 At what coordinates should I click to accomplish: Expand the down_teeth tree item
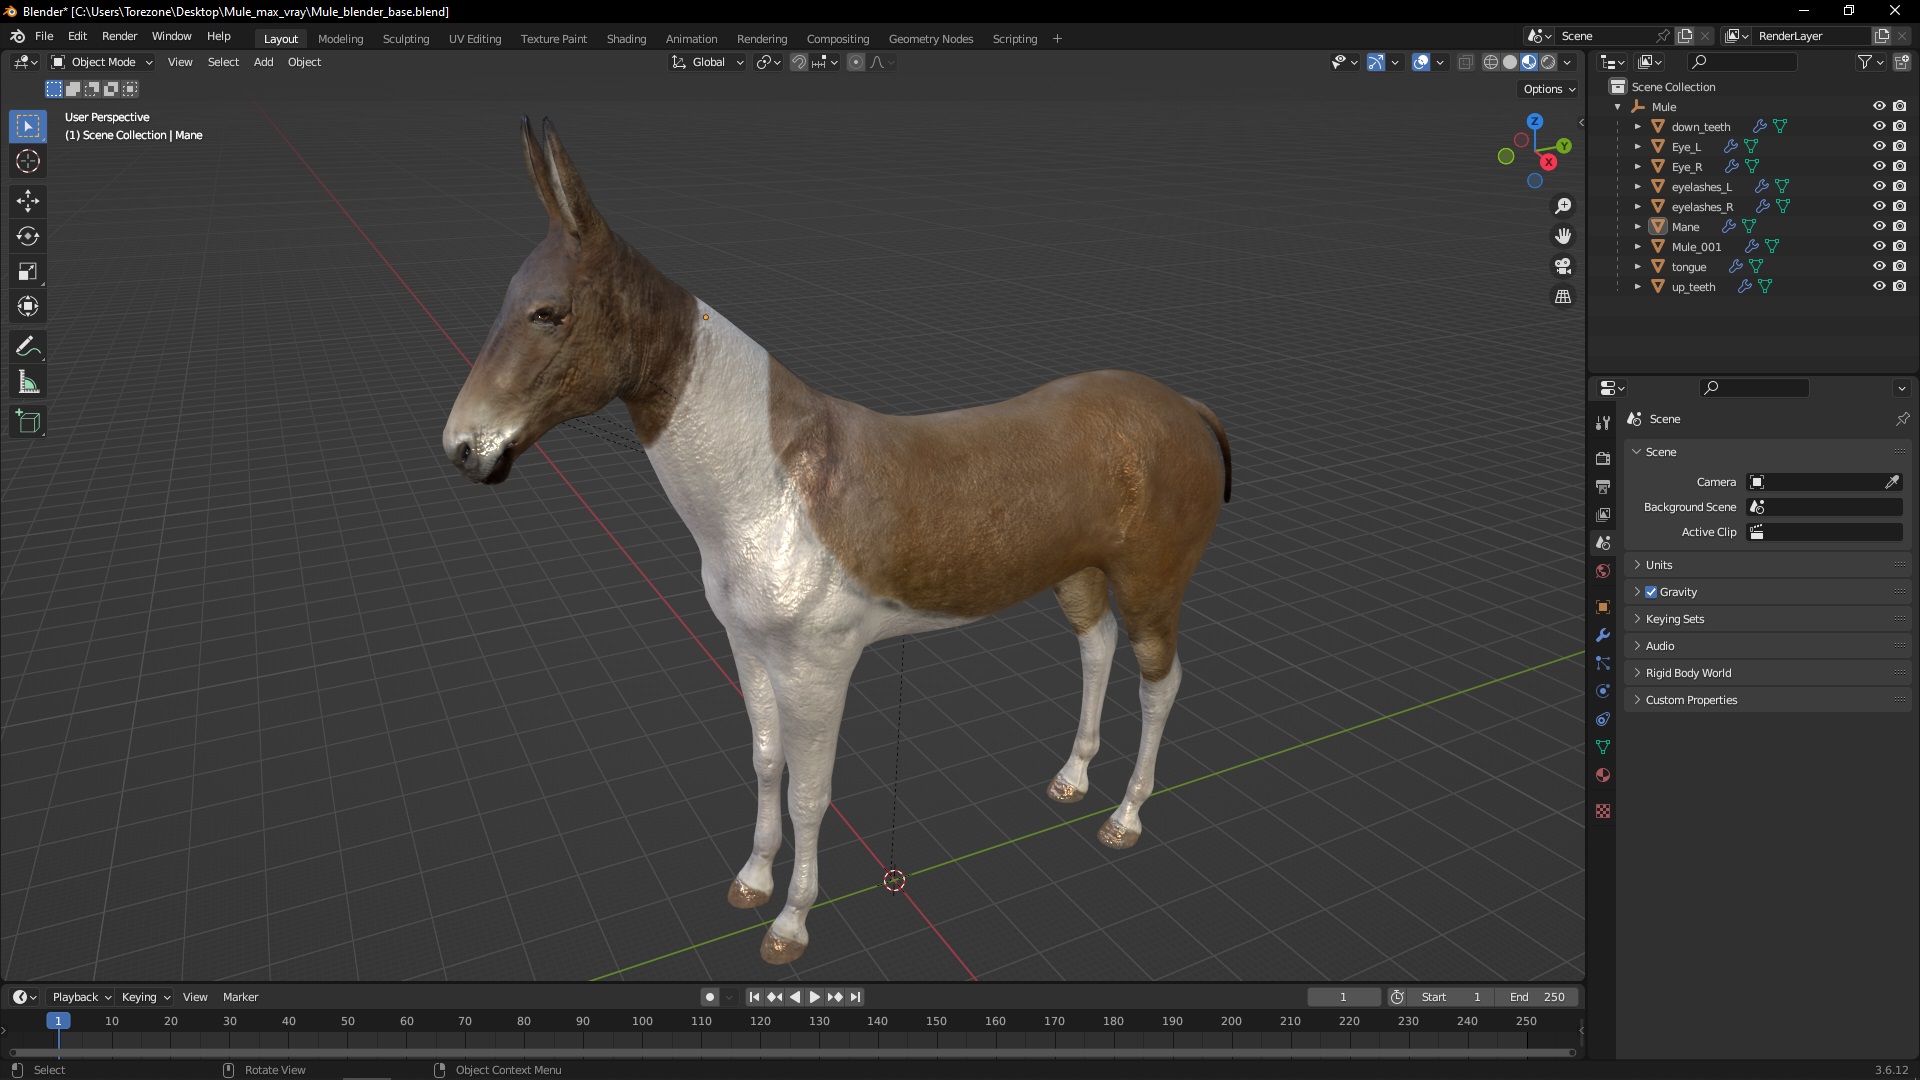(1637, 127)
